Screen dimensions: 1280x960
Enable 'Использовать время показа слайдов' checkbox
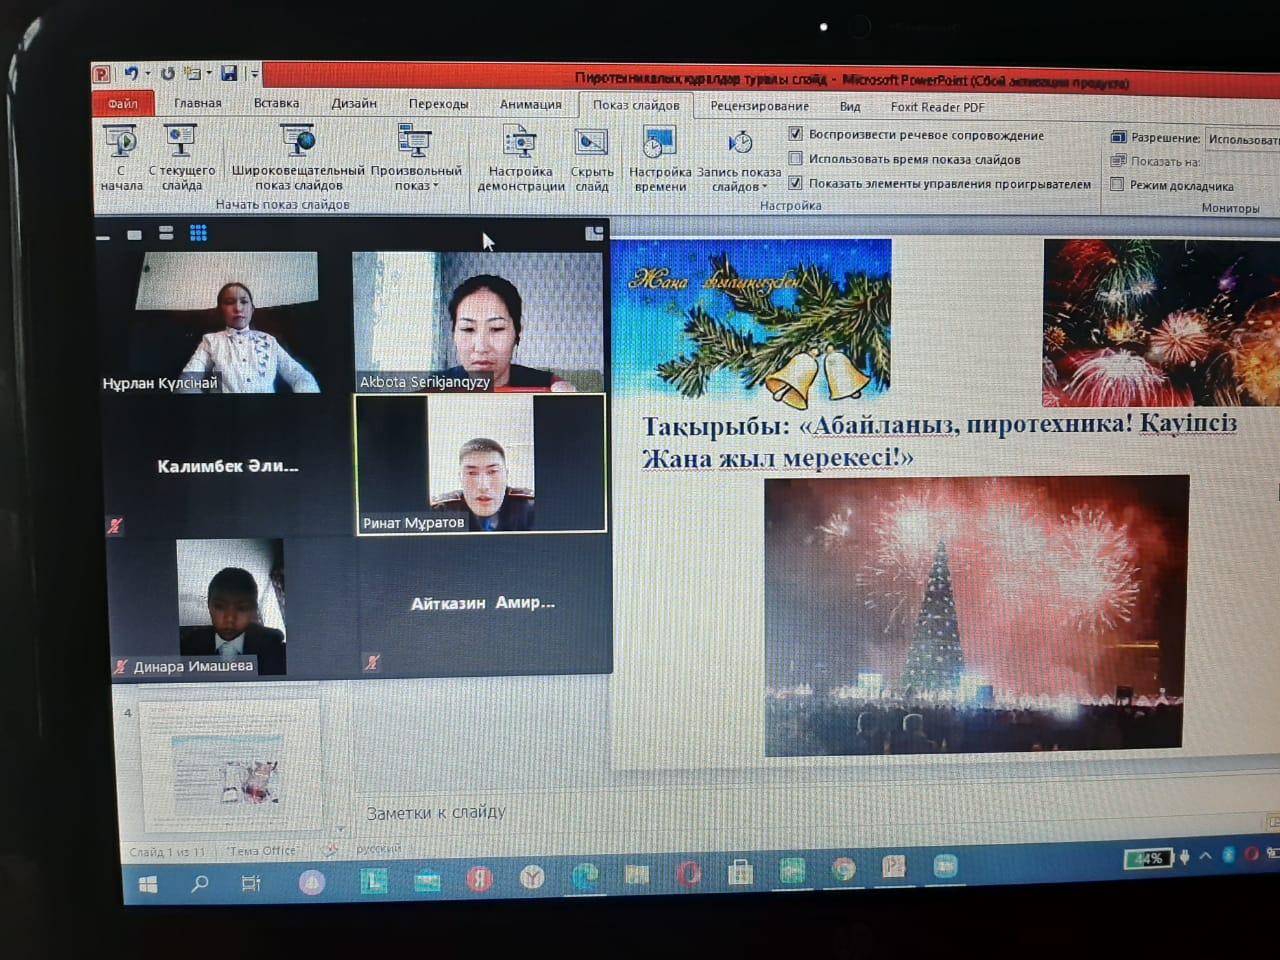pos(796,159)
